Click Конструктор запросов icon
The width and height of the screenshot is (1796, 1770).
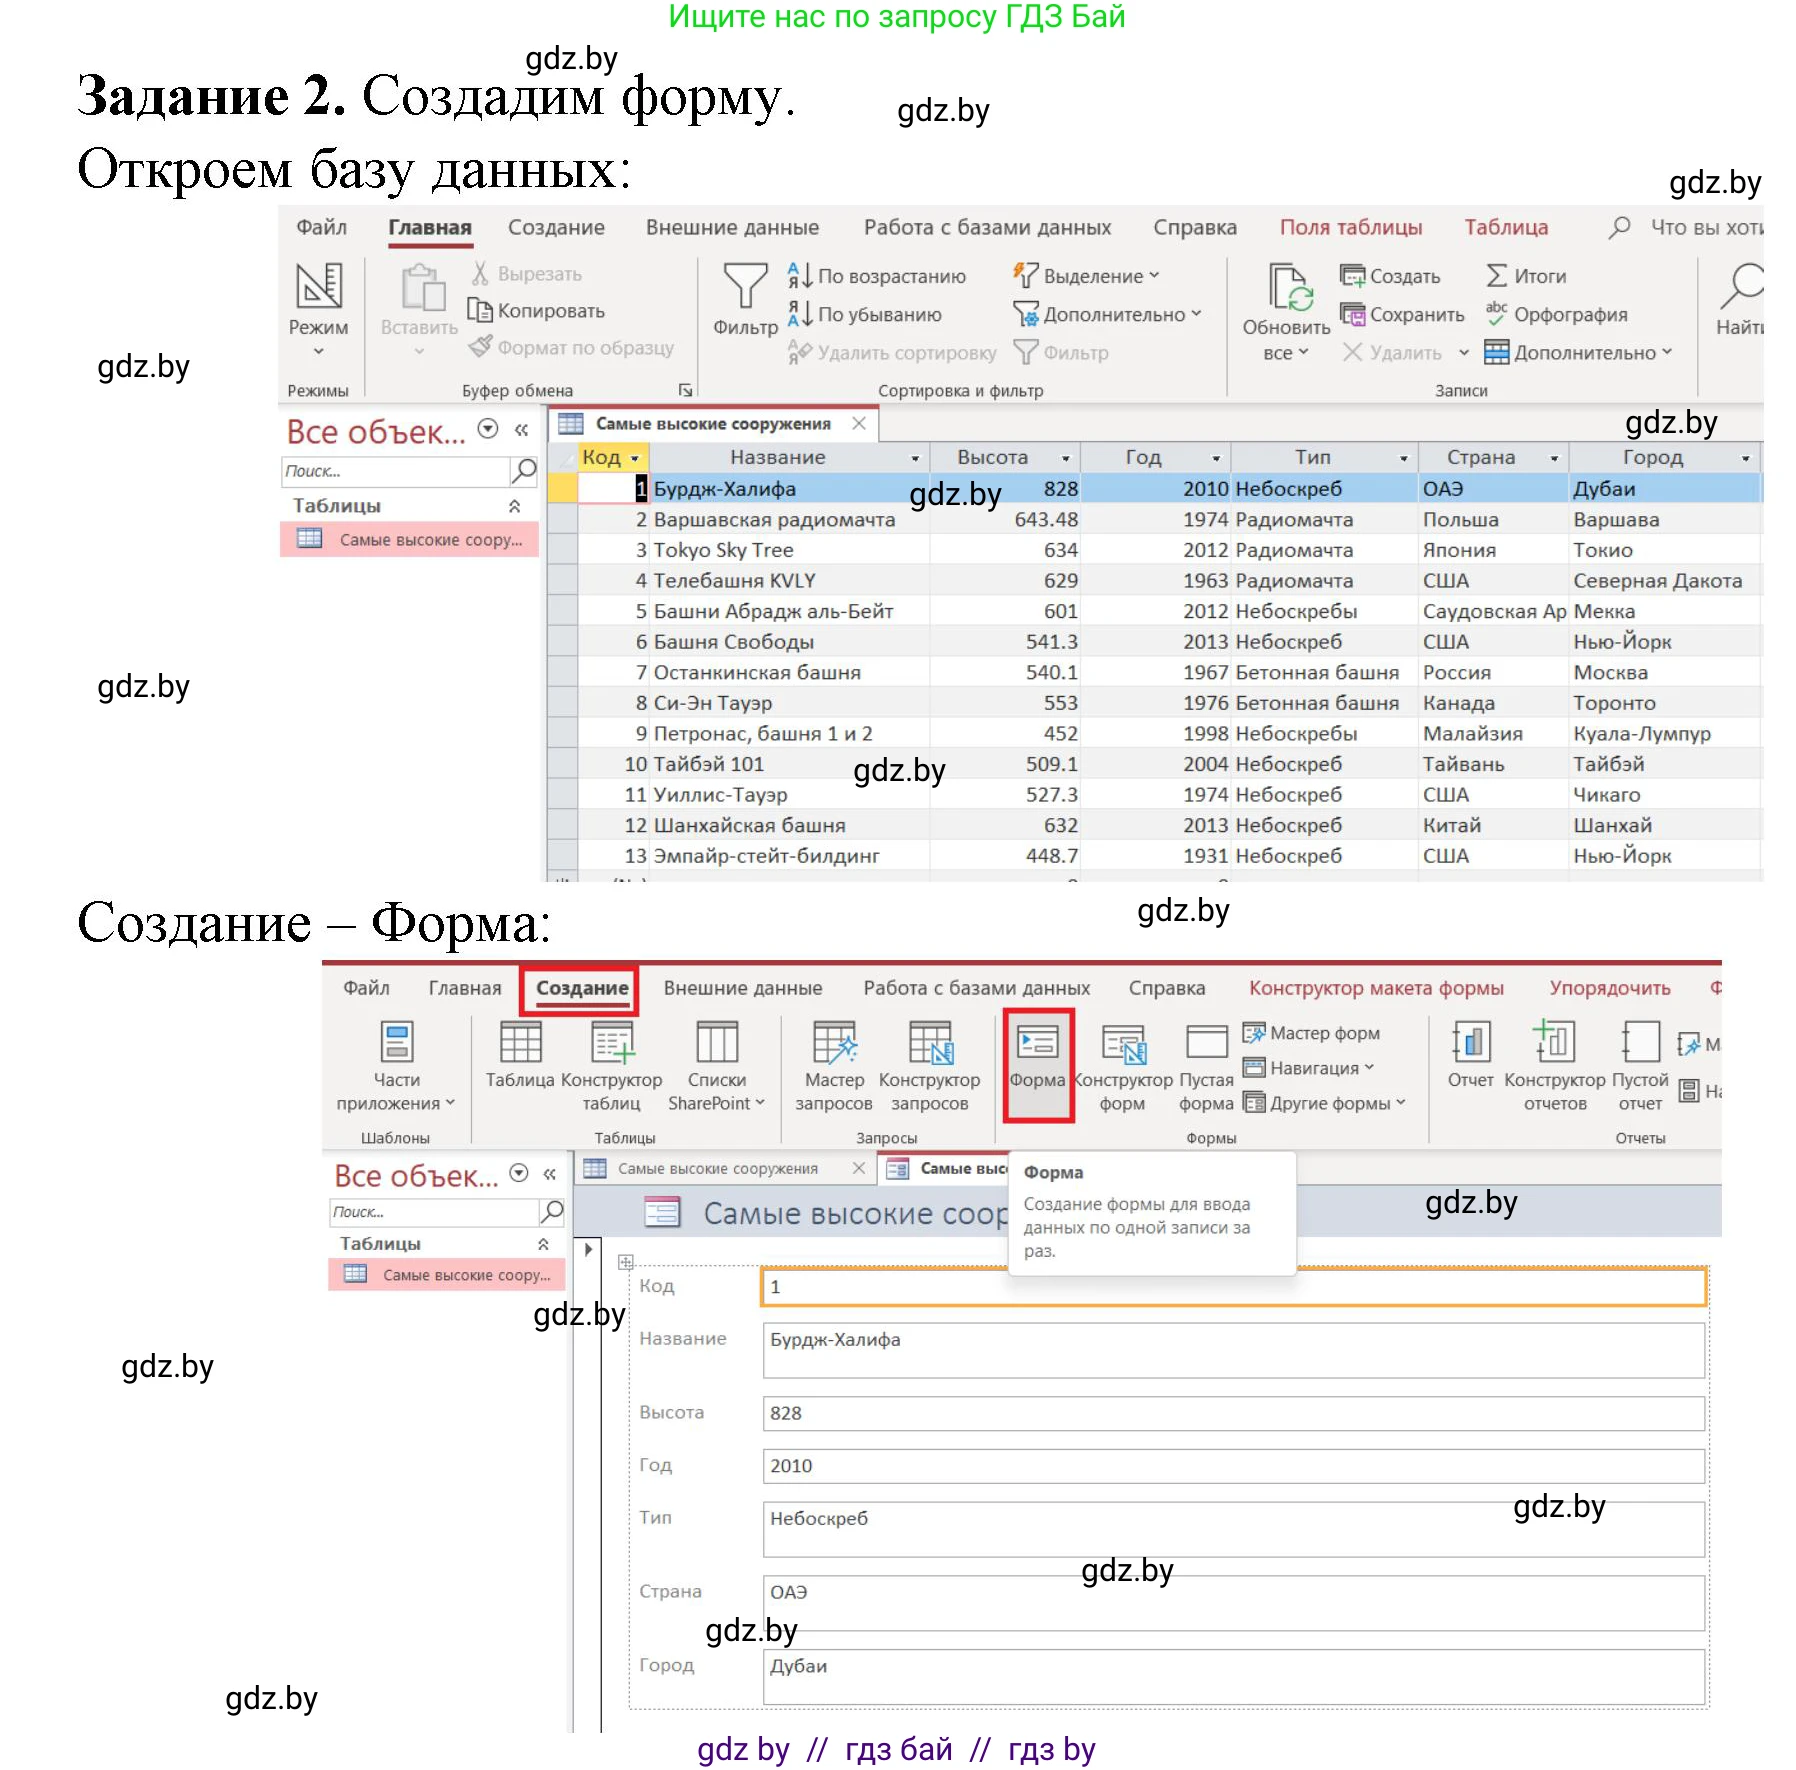(x=929, y=1044)
